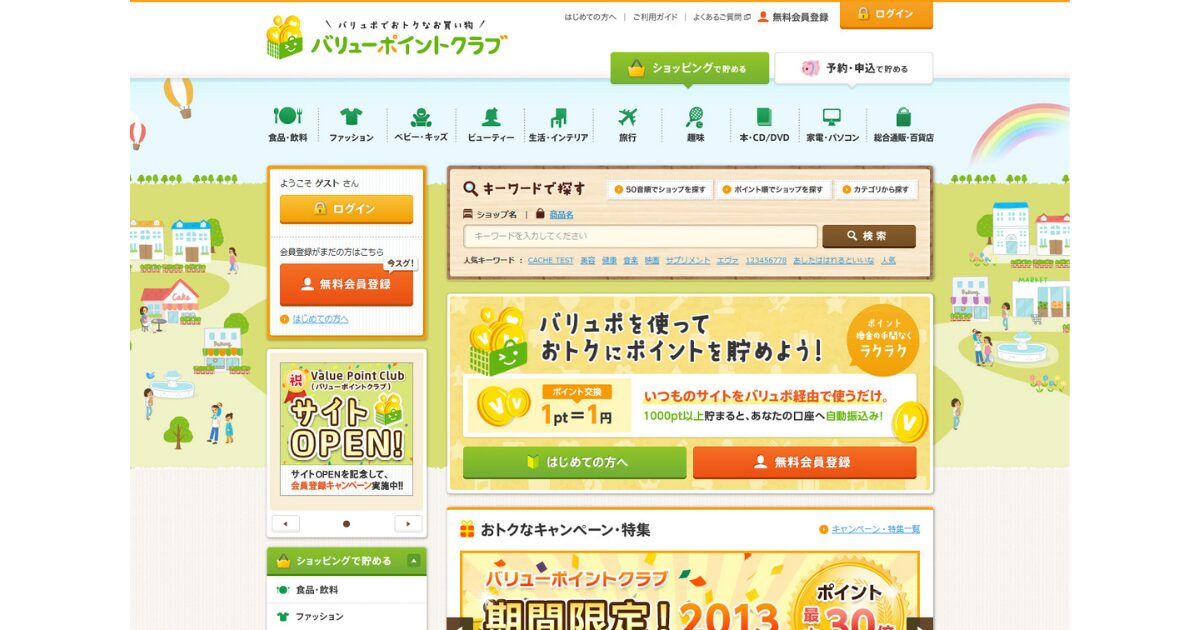Viewport: 1200px width, 630px height.
Task: Click the orange 無料会員登録 banner button
Action: click(x=804, y=462)
